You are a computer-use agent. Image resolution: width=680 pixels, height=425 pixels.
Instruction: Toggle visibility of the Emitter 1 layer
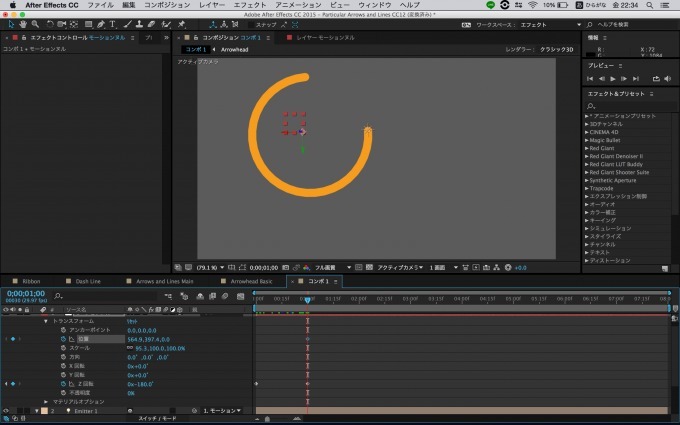click(6, 411)
